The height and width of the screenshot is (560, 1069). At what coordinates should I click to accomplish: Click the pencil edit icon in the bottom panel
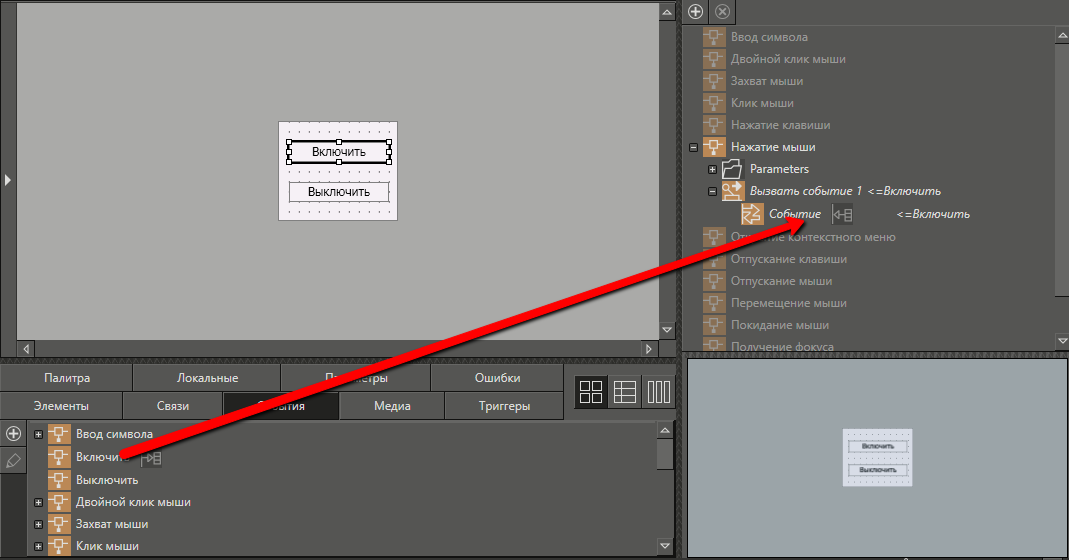13,461
